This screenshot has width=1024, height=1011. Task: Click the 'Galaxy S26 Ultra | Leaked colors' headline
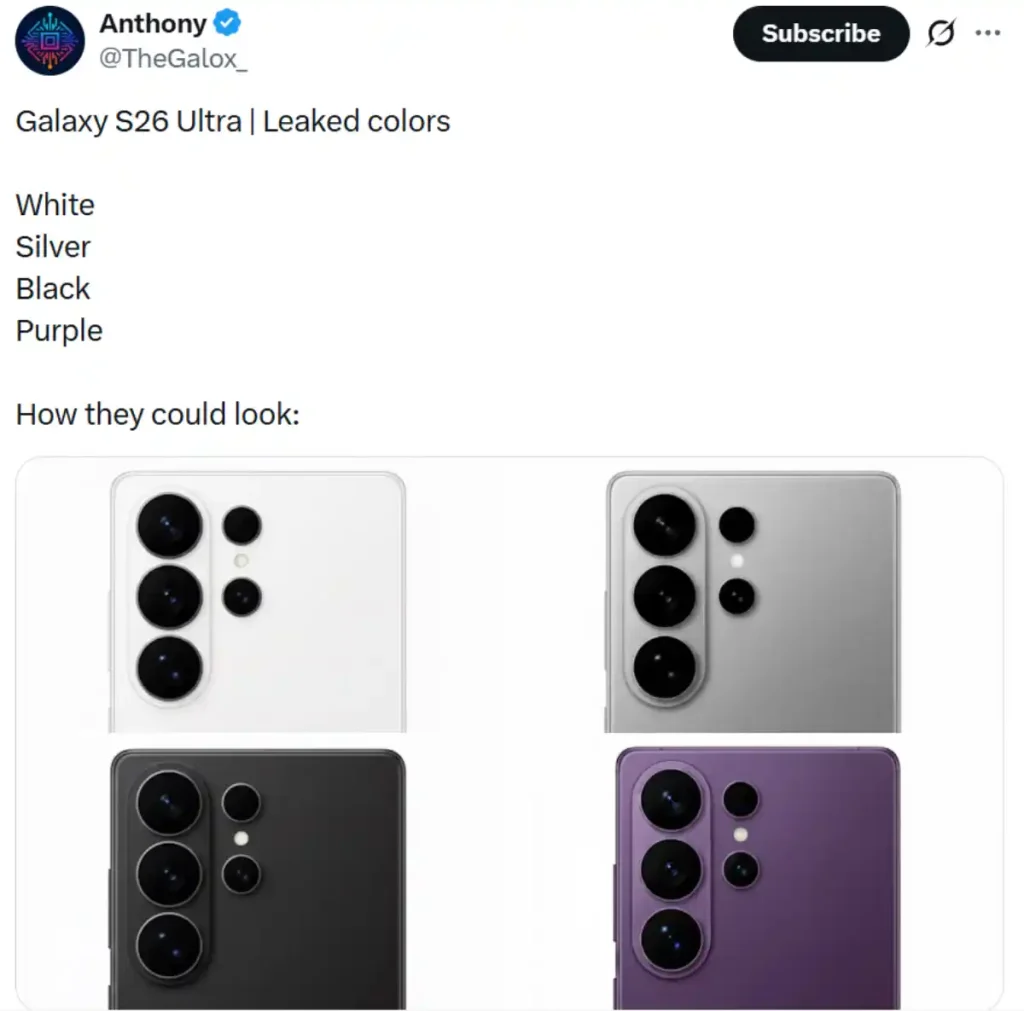click(x=233, y=122)
